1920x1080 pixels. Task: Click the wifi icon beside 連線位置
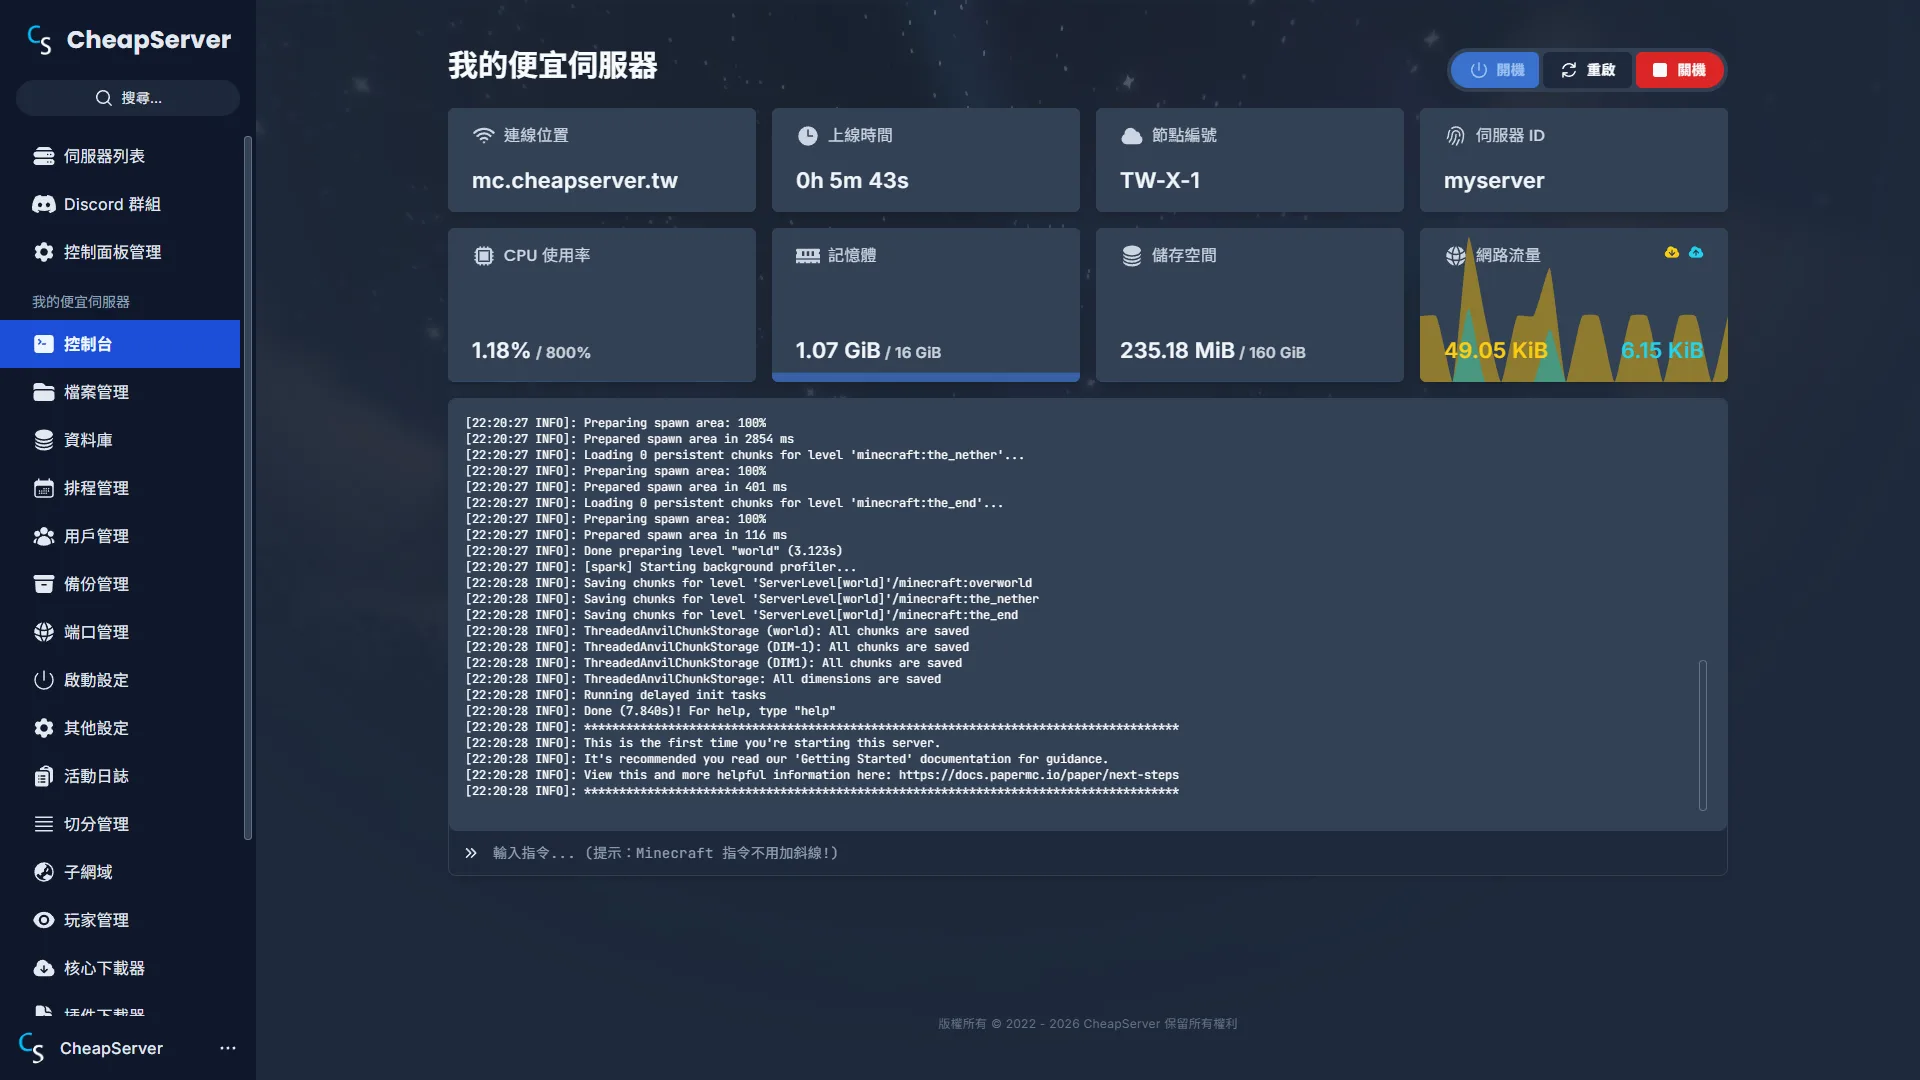[484, 135]
